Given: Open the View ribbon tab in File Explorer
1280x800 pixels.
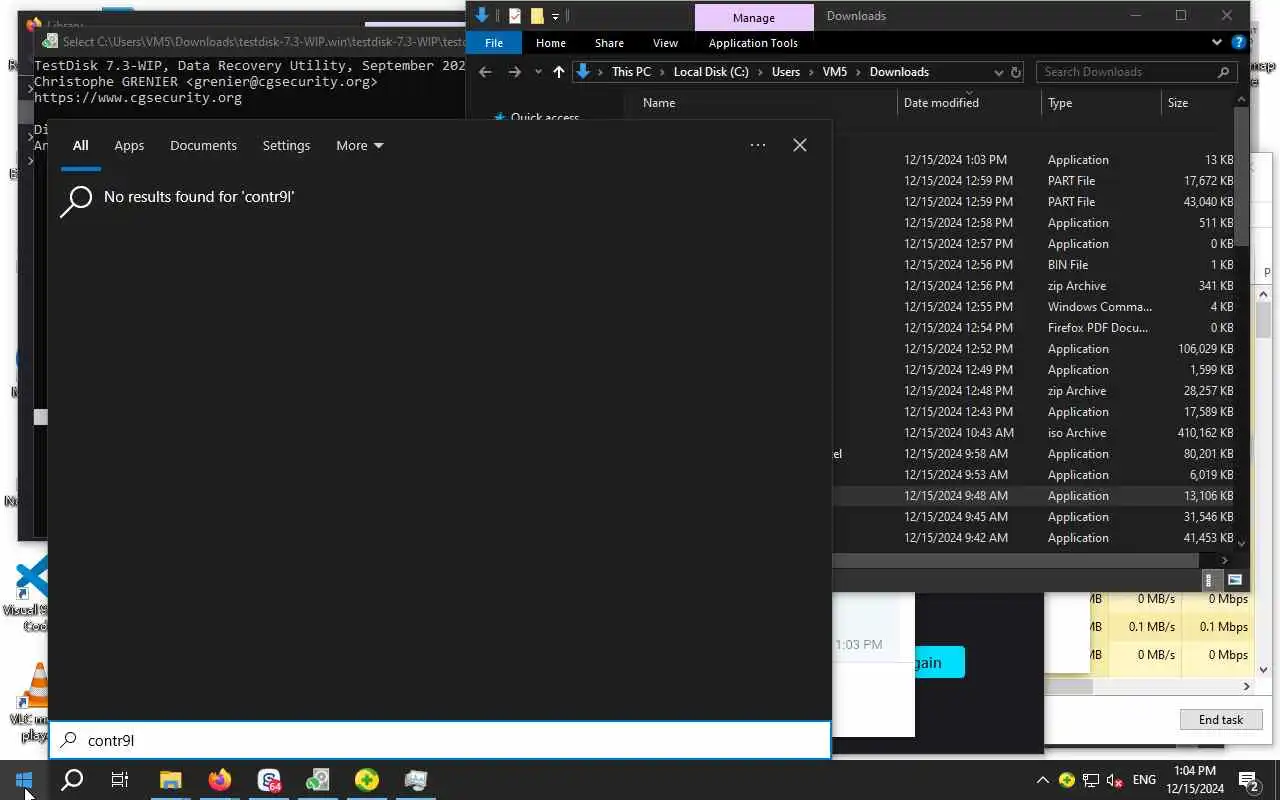Looking at the screenshot, I should pos(665,43).
